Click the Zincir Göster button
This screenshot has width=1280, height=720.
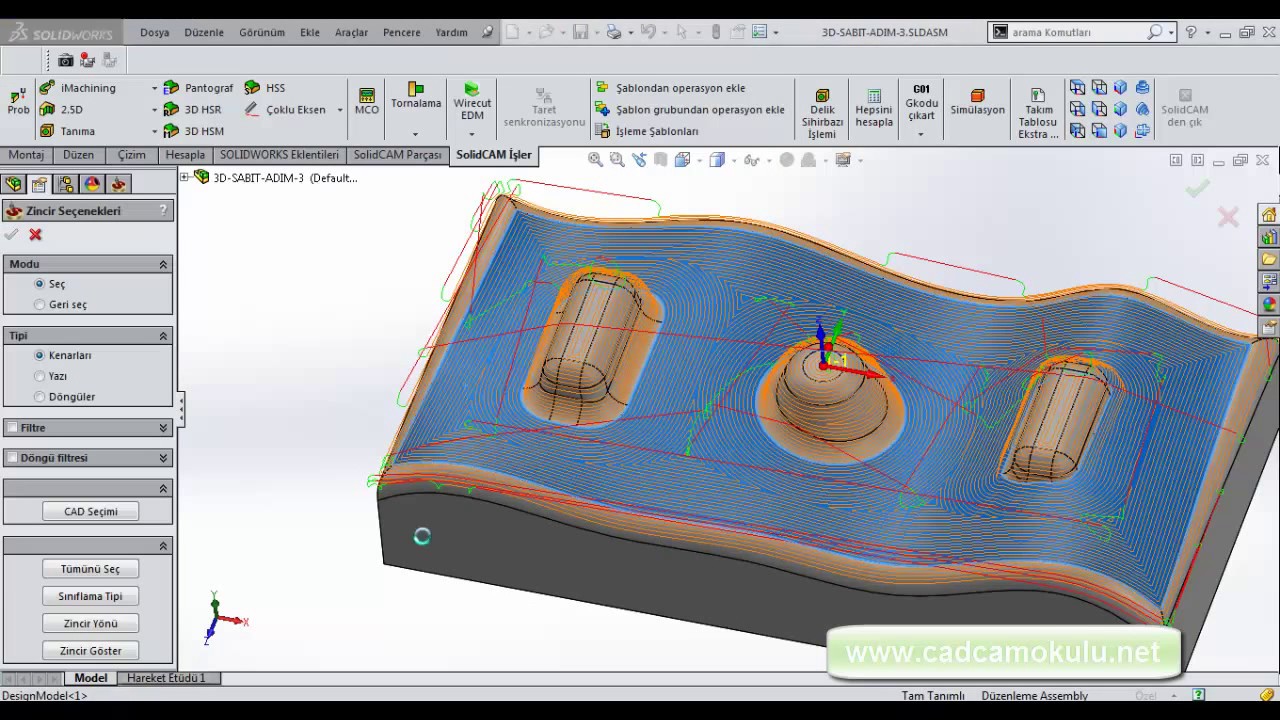91,650
